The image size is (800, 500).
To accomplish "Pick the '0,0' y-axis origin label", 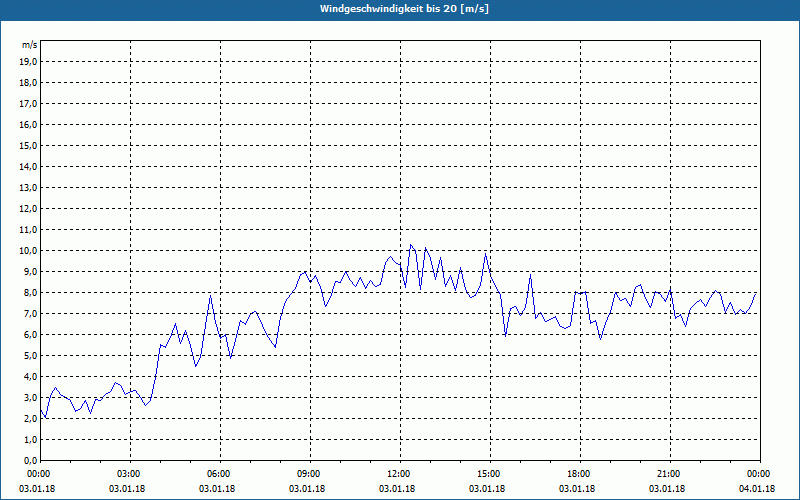I will [x=30, y=460].
